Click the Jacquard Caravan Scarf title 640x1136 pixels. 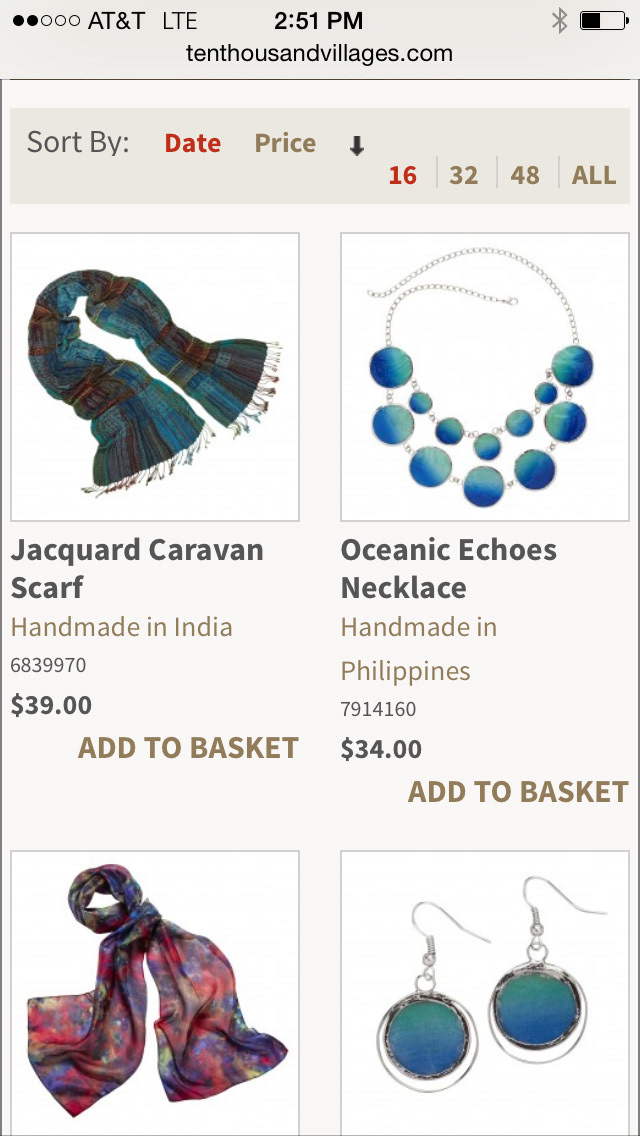tap(137, 569)
